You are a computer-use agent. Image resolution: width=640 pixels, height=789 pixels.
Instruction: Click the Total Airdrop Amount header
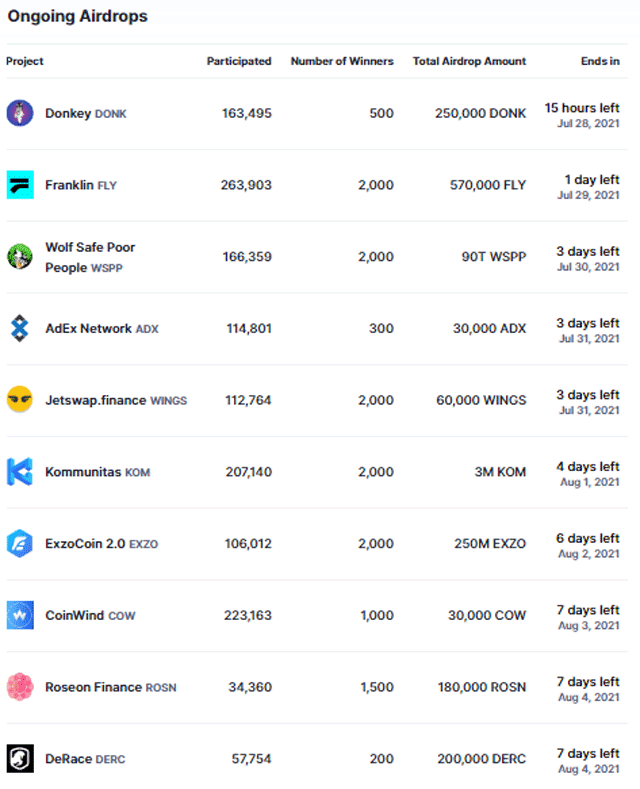coord(469,61)
